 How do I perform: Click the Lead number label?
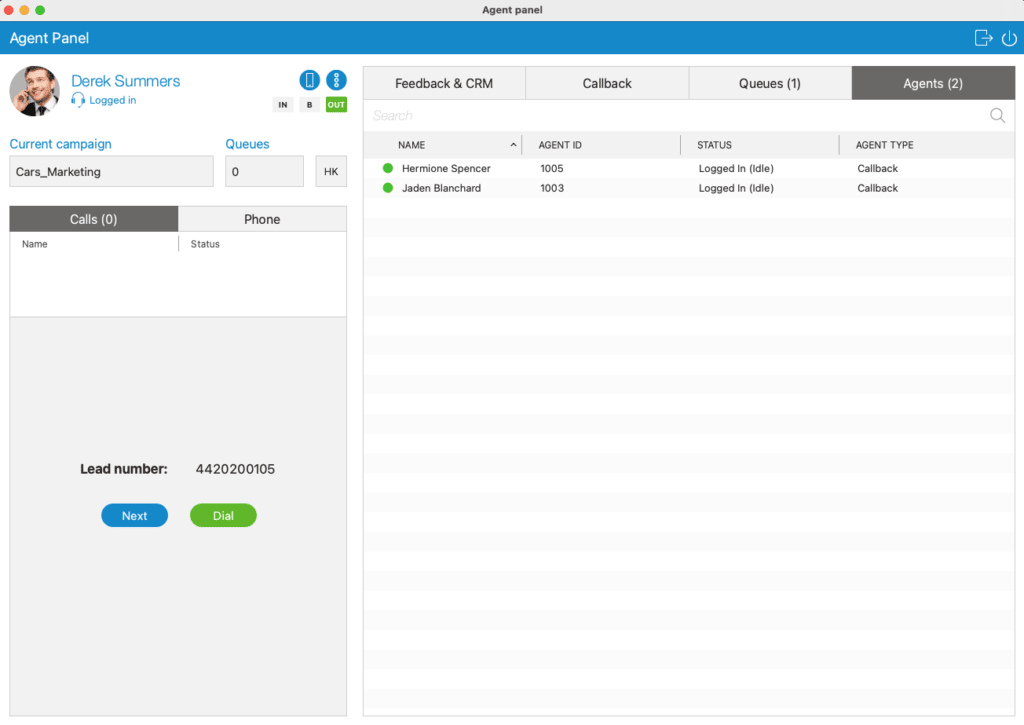point(123,469)
